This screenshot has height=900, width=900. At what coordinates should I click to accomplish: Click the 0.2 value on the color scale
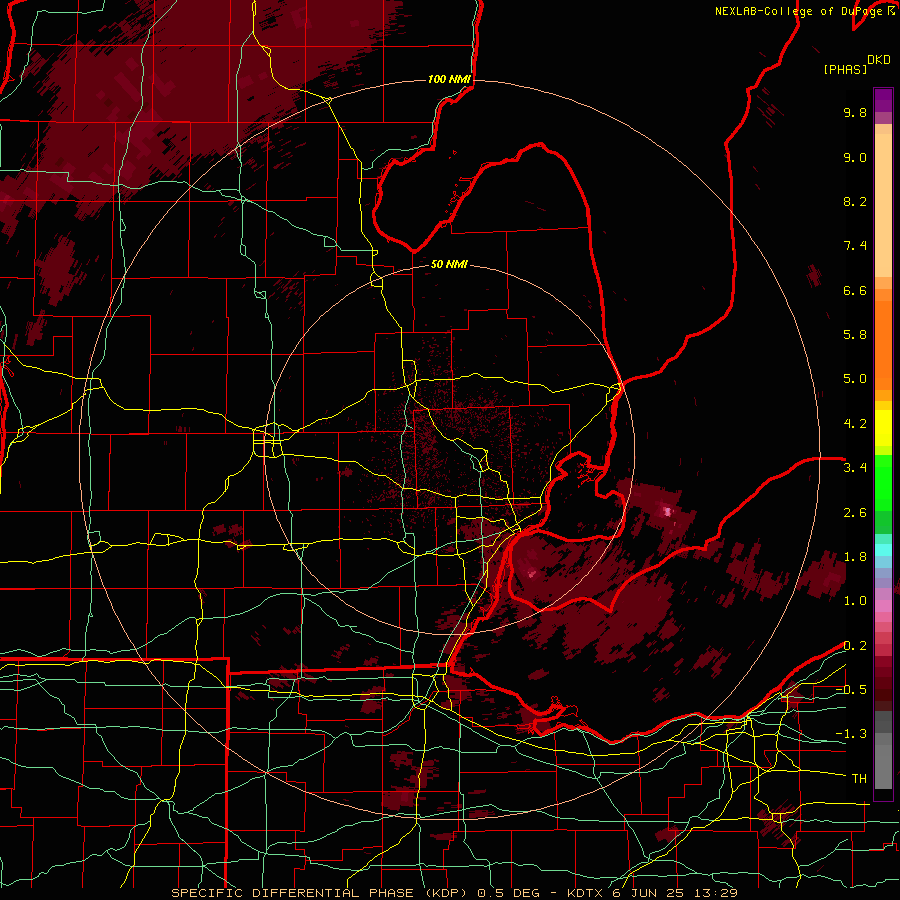tap(855, 646)
